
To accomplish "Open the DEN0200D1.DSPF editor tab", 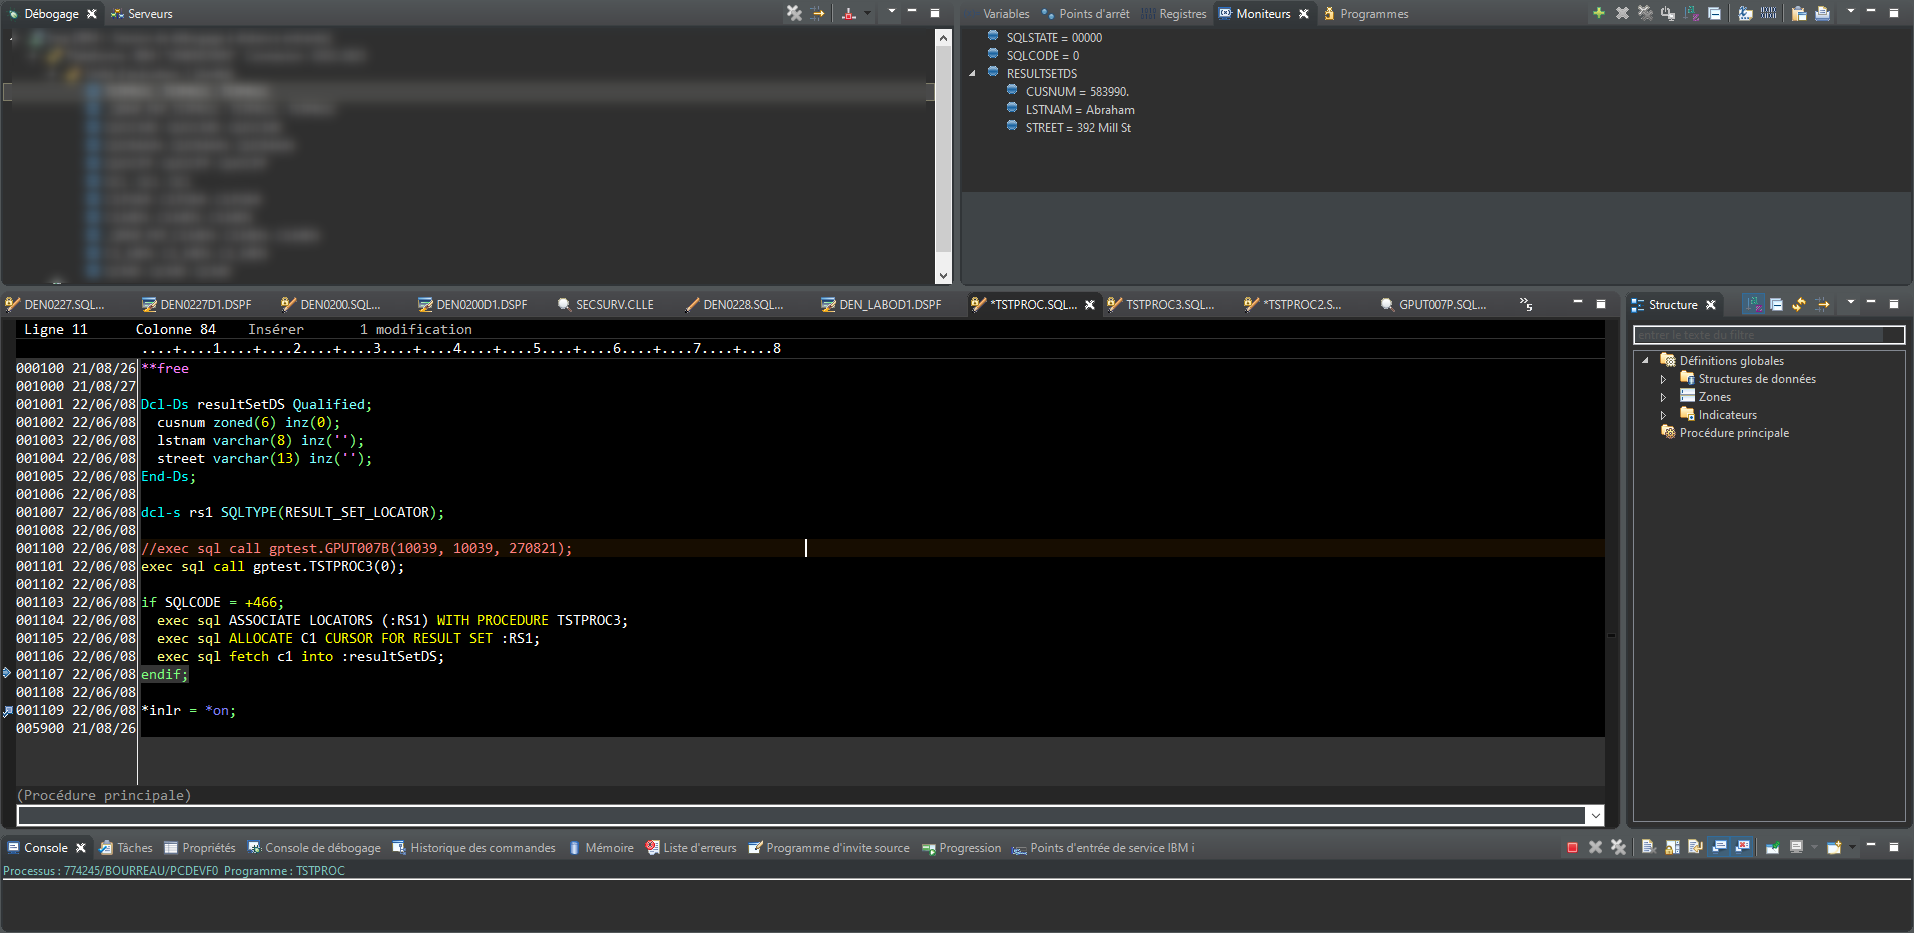I will (480, 305).
